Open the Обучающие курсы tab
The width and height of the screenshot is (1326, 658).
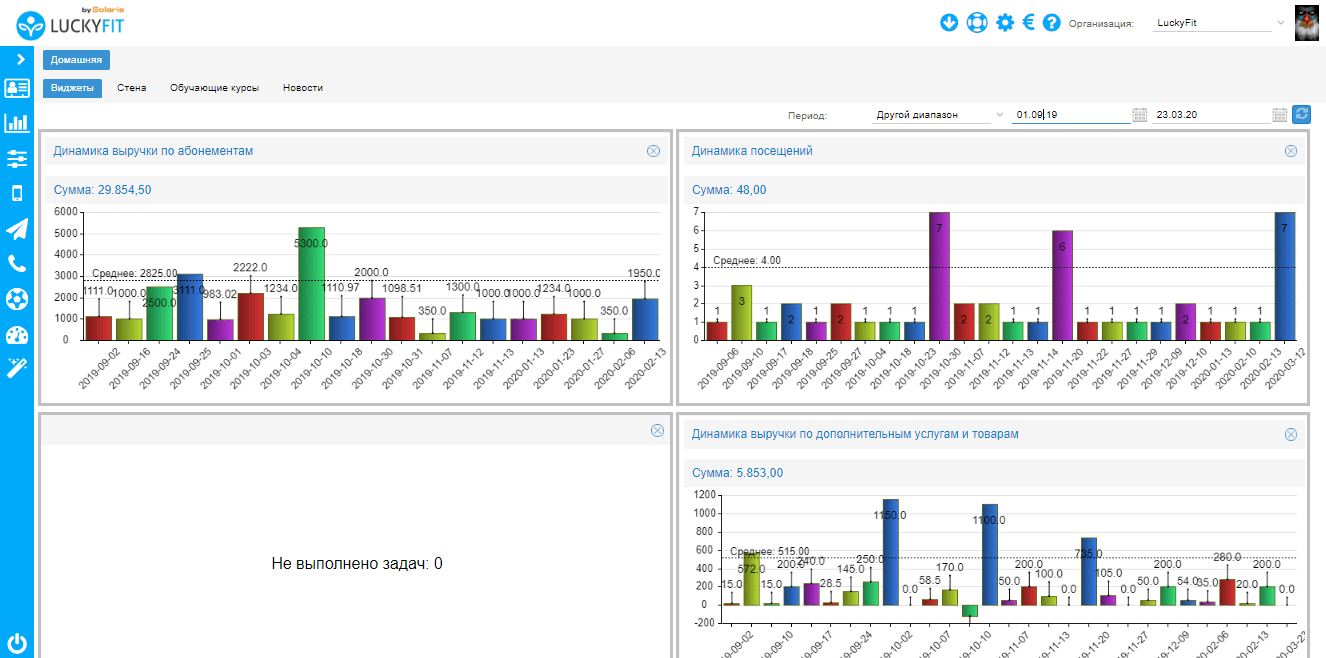click(214, 88)
